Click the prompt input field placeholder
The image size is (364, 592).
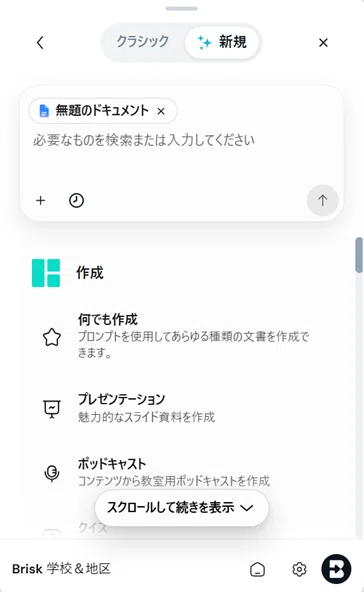(143, 140)
